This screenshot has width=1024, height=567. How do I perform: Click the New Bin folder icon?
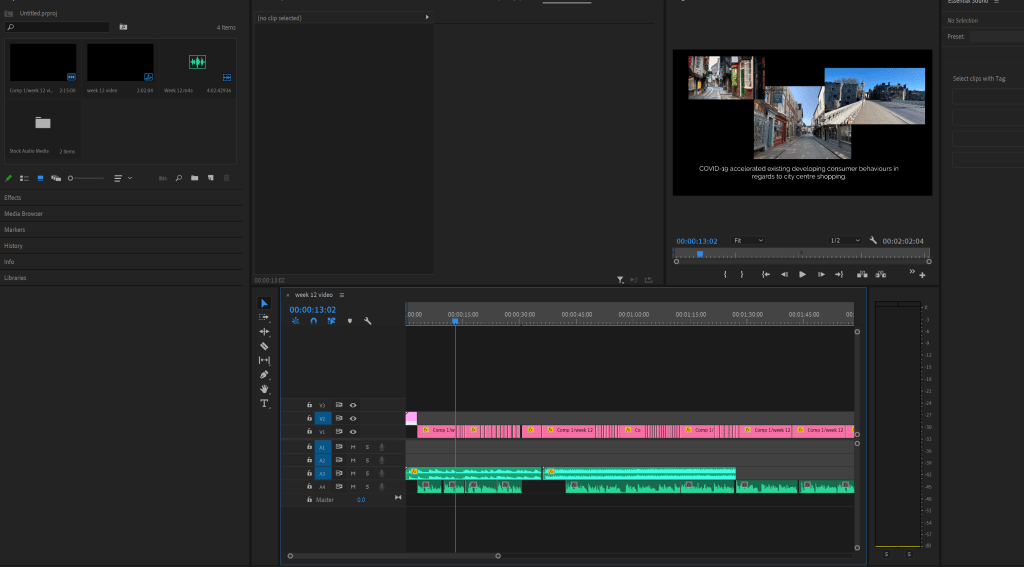point(195,178)
